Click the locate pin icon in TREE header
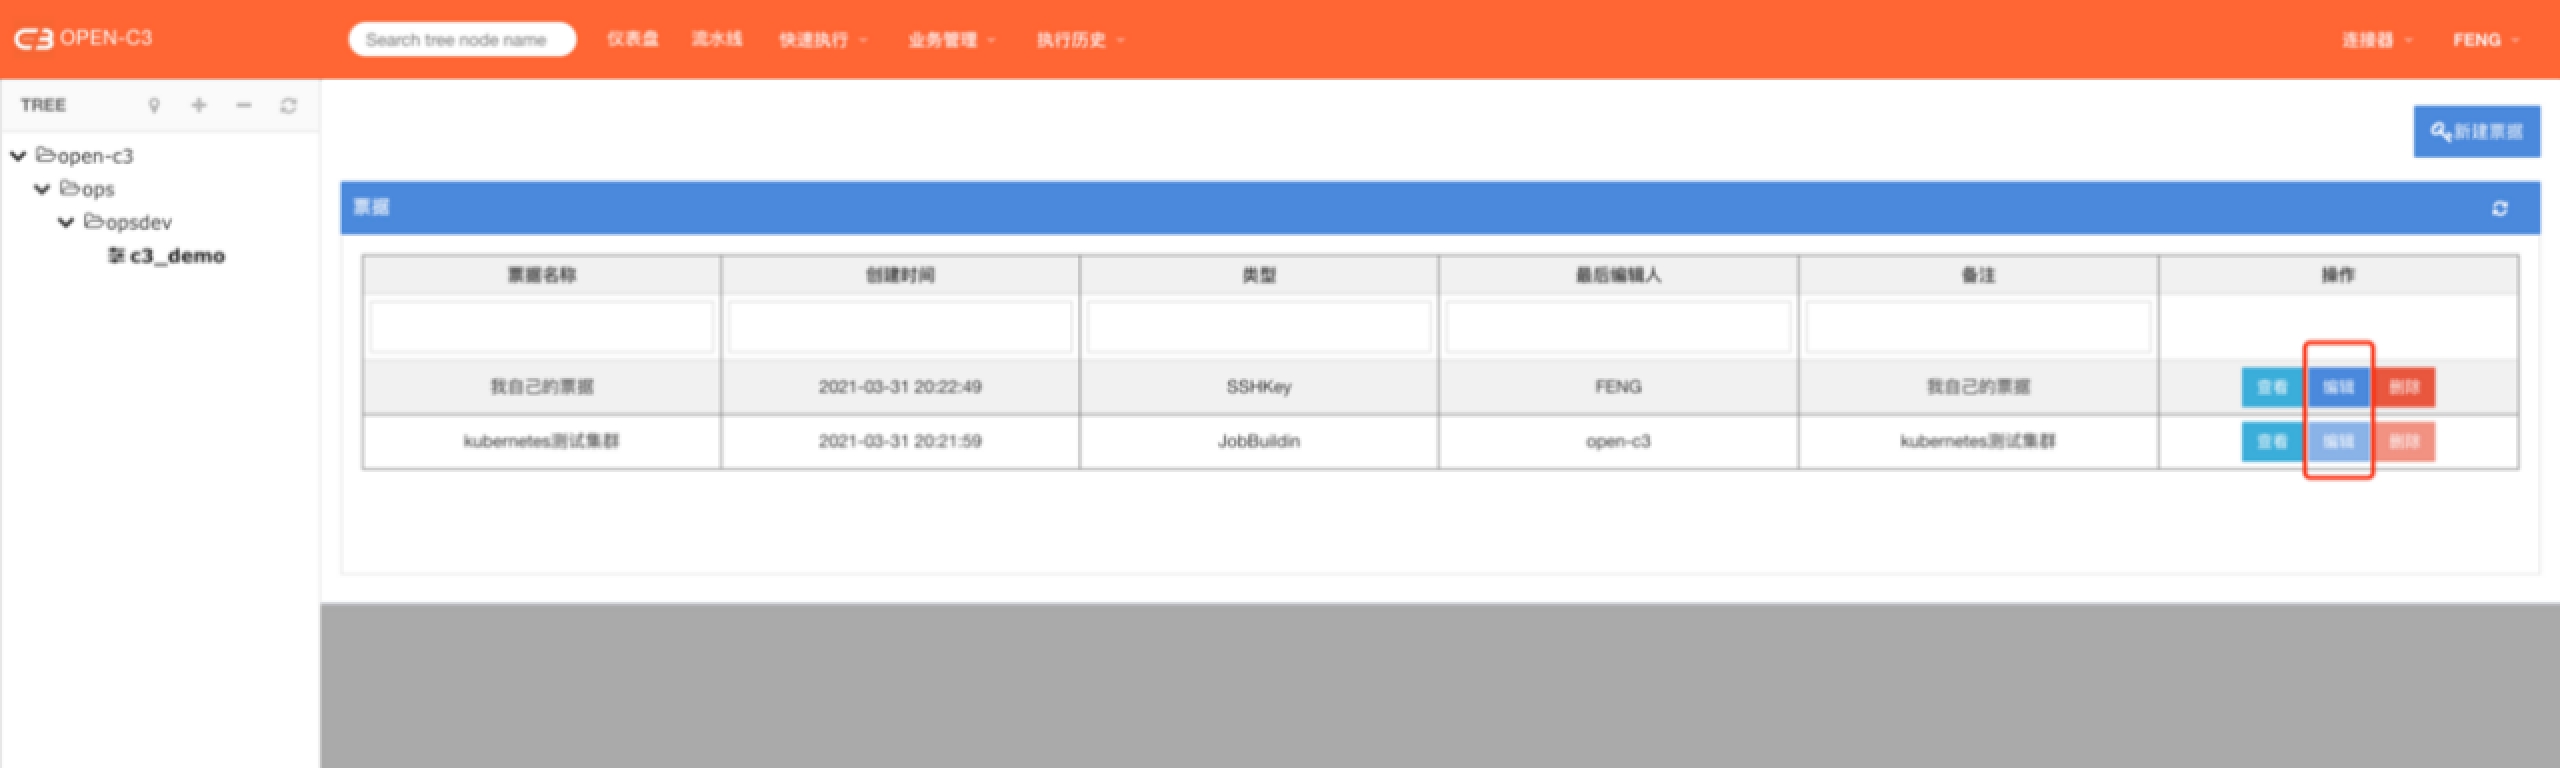2560x768 pixels. click(x=154, y=105)
